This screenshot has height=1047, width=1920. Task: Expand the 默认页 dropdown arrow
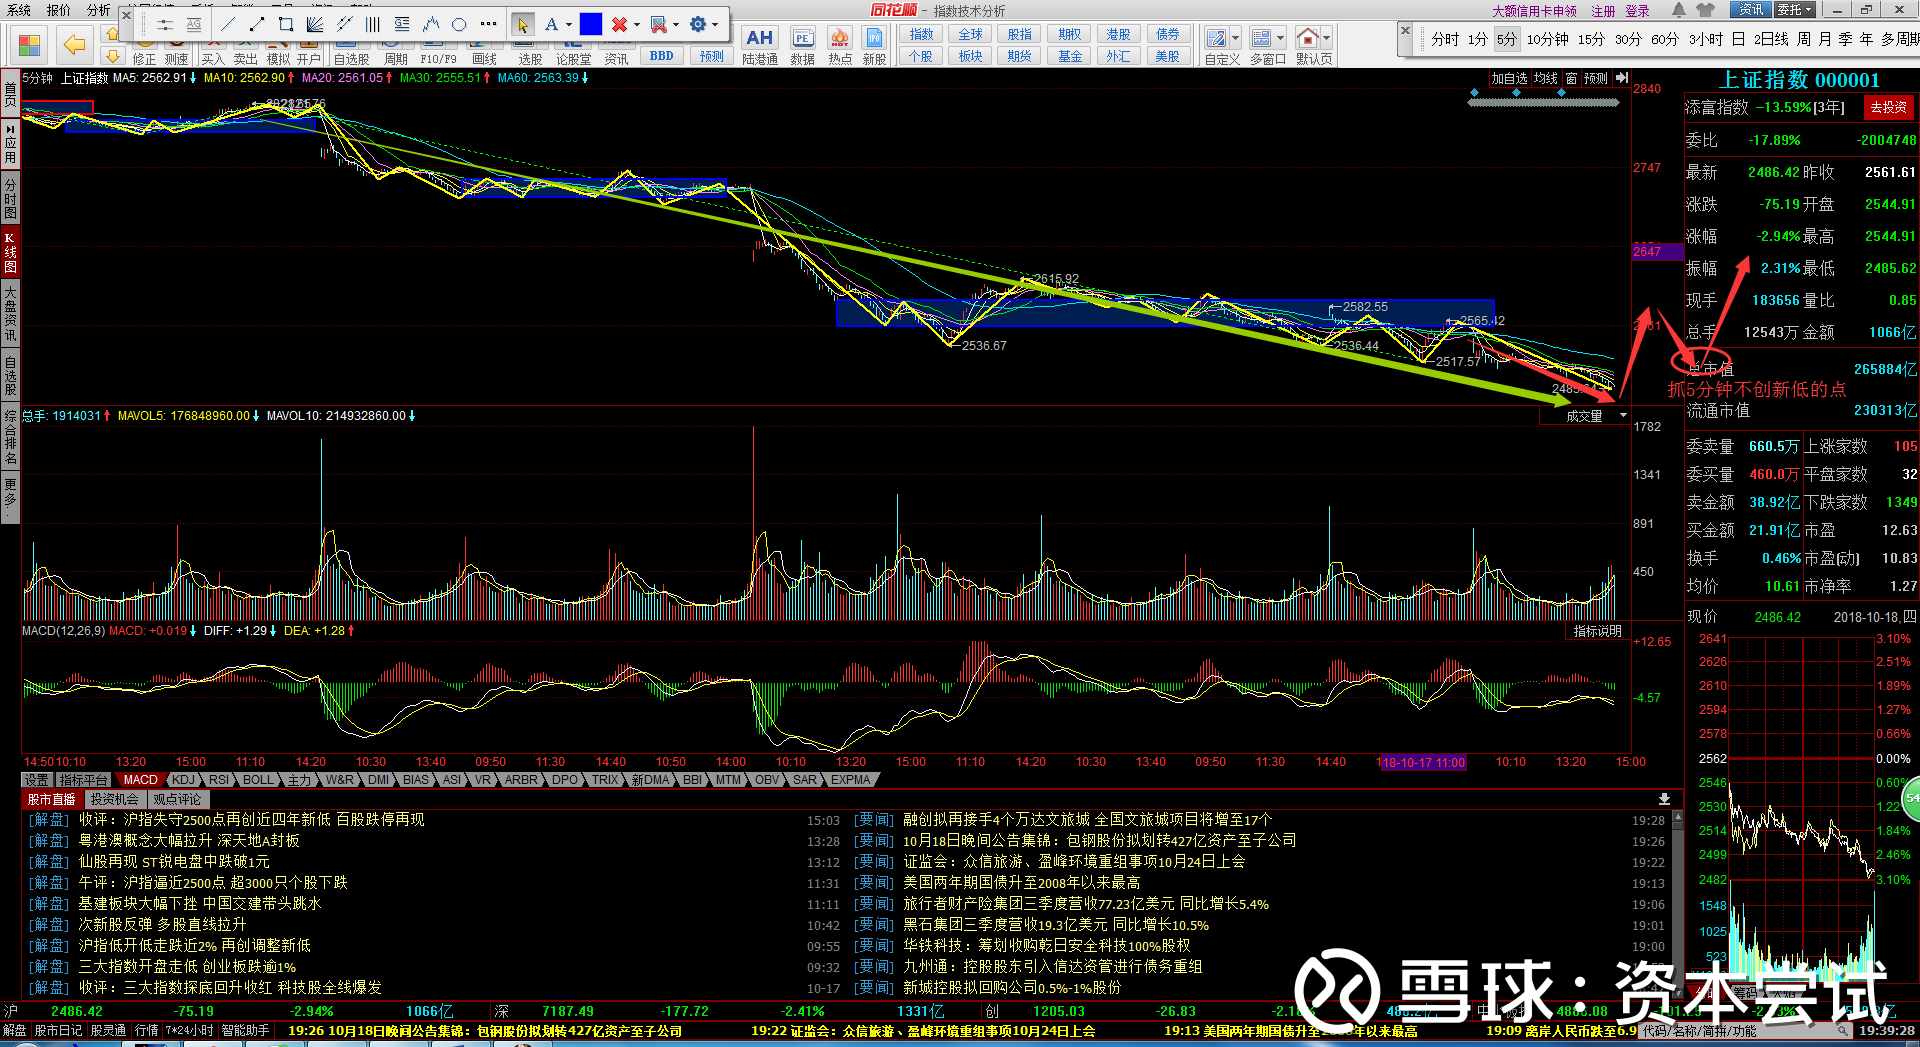1327,38
